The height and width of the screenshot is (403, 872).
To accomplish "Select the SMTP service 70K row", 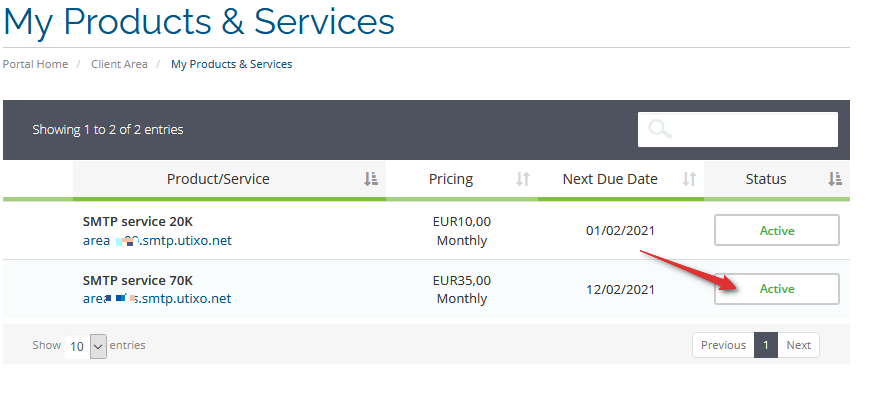I will tap(426, 289).
